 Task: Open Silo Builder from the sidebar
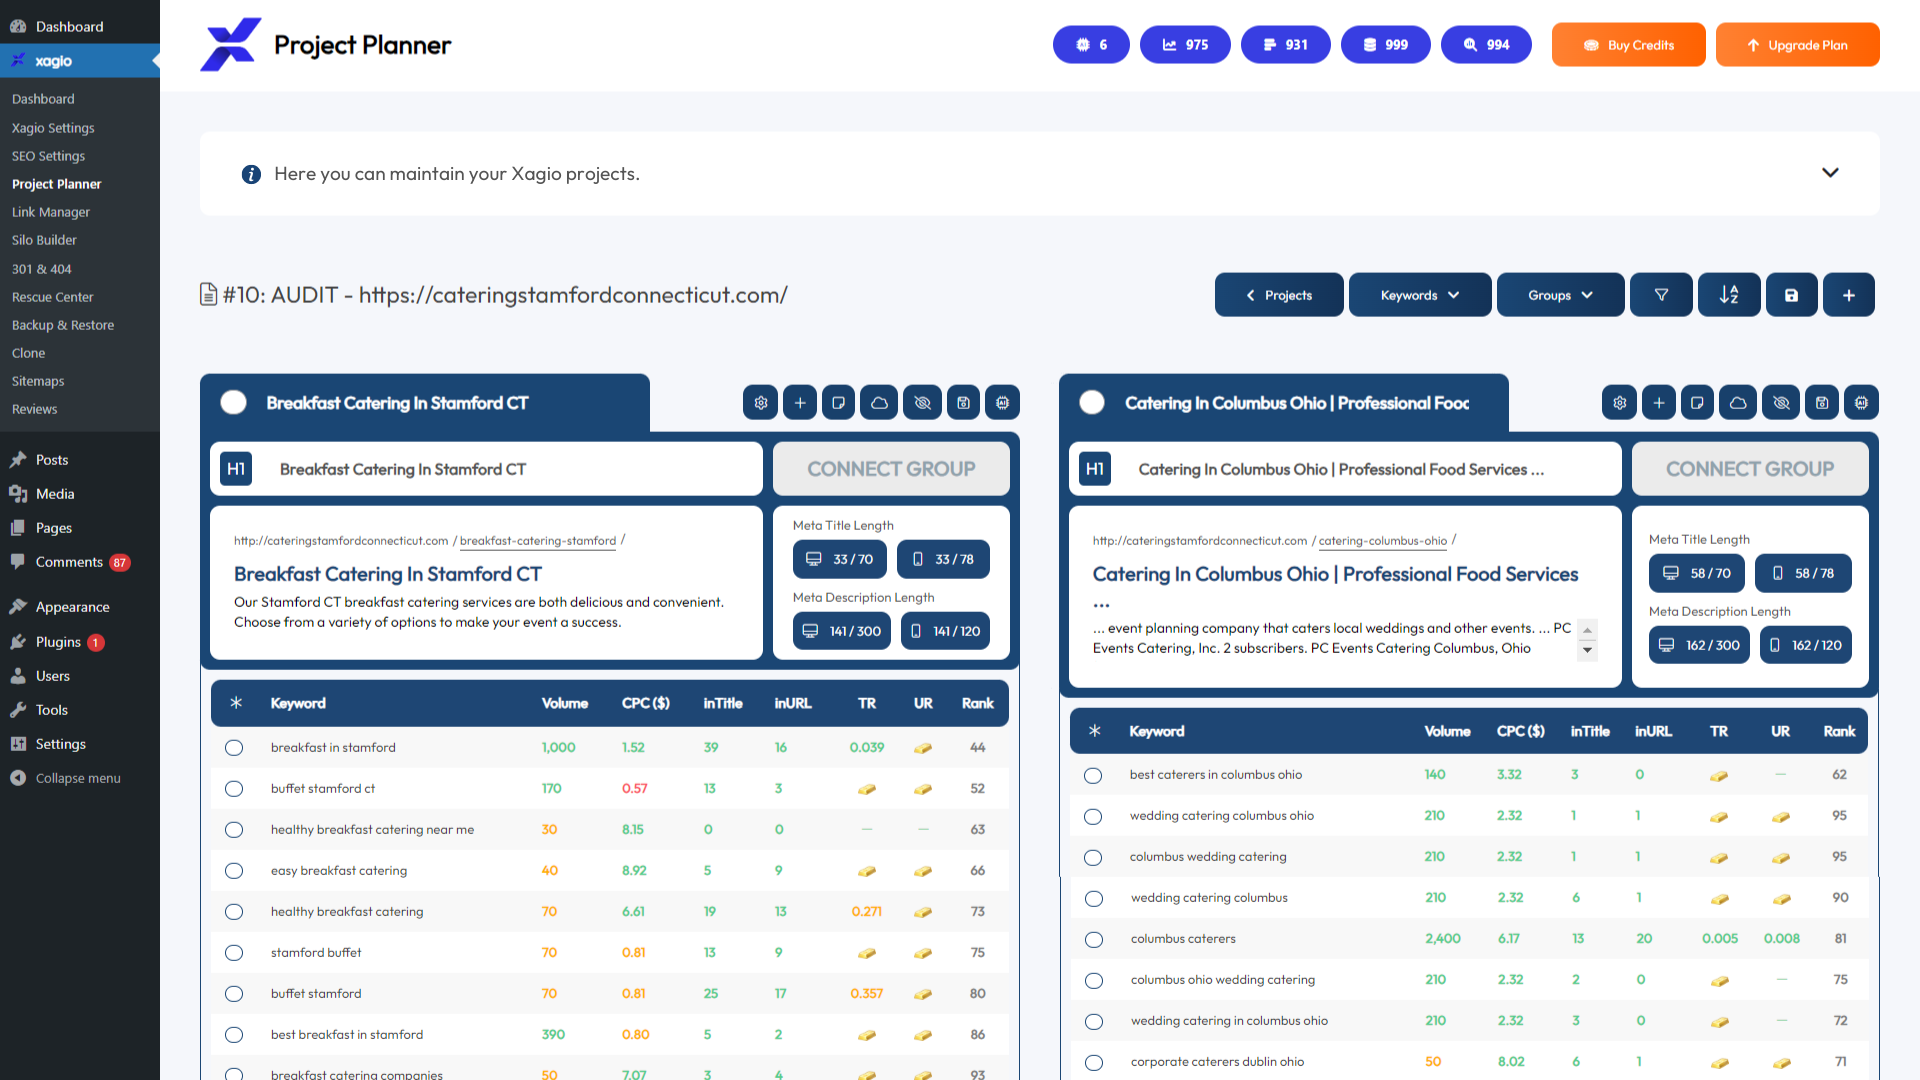pos(44,240)
